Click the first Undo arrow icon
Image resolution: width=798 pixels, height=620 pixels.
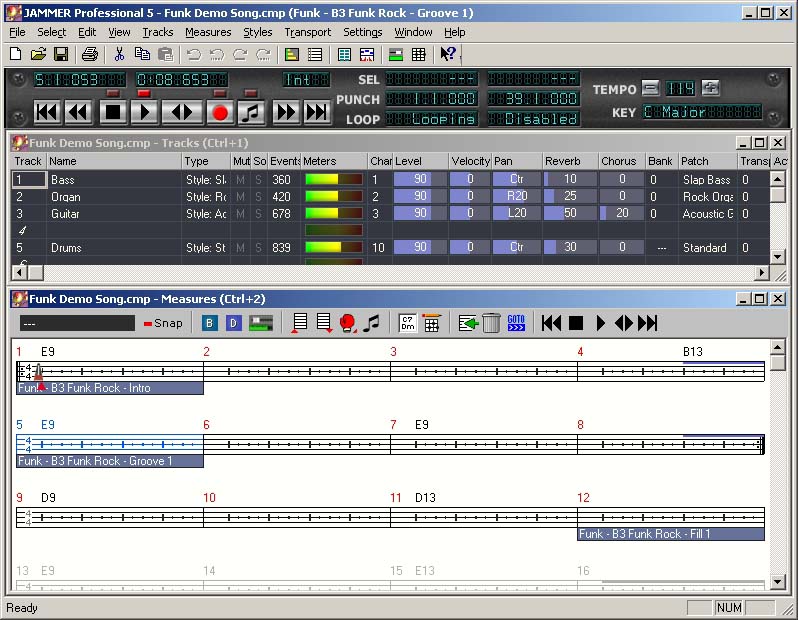[194, 54]
